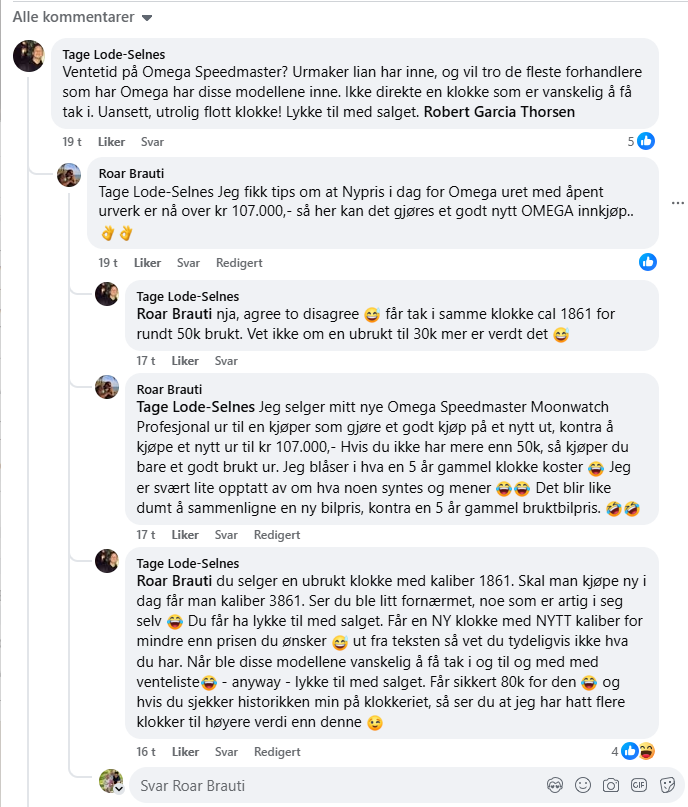Open Tage Lode-Selnes profile picture at top
Viewport: 688px width, 807px height.
(28, 56)
